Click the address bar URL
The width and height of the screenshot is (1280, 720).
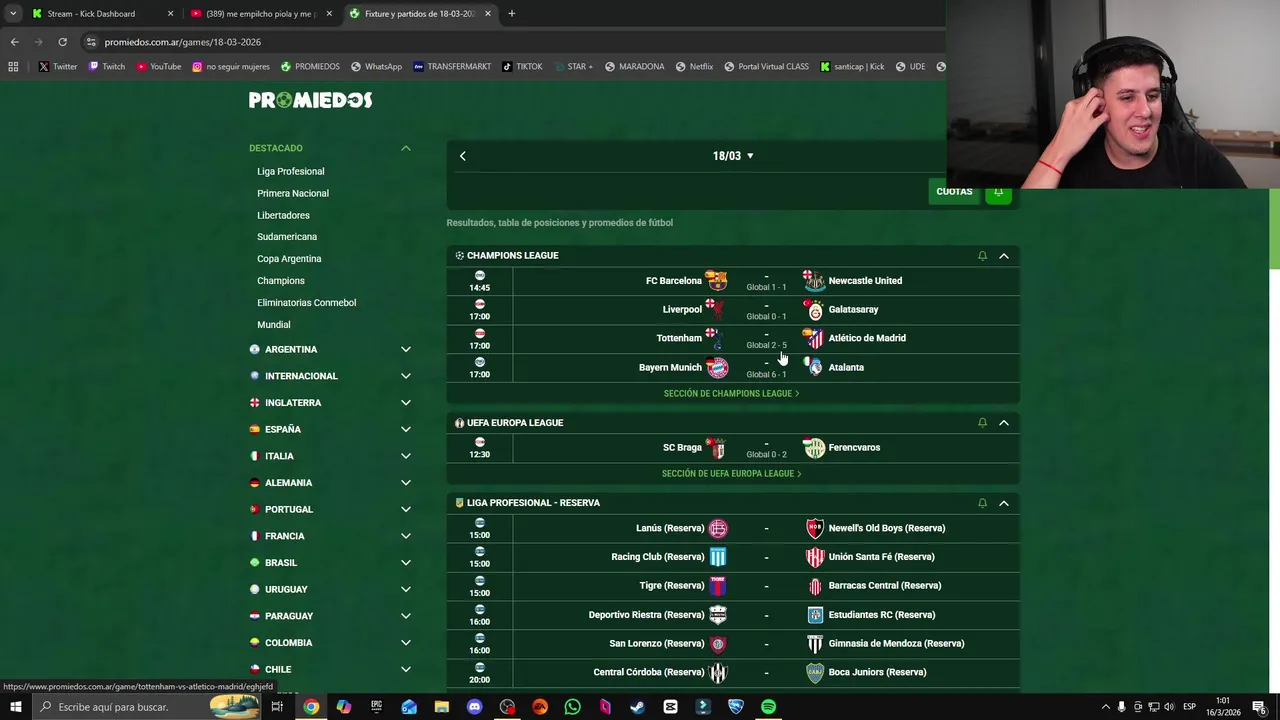coord(183,42)
